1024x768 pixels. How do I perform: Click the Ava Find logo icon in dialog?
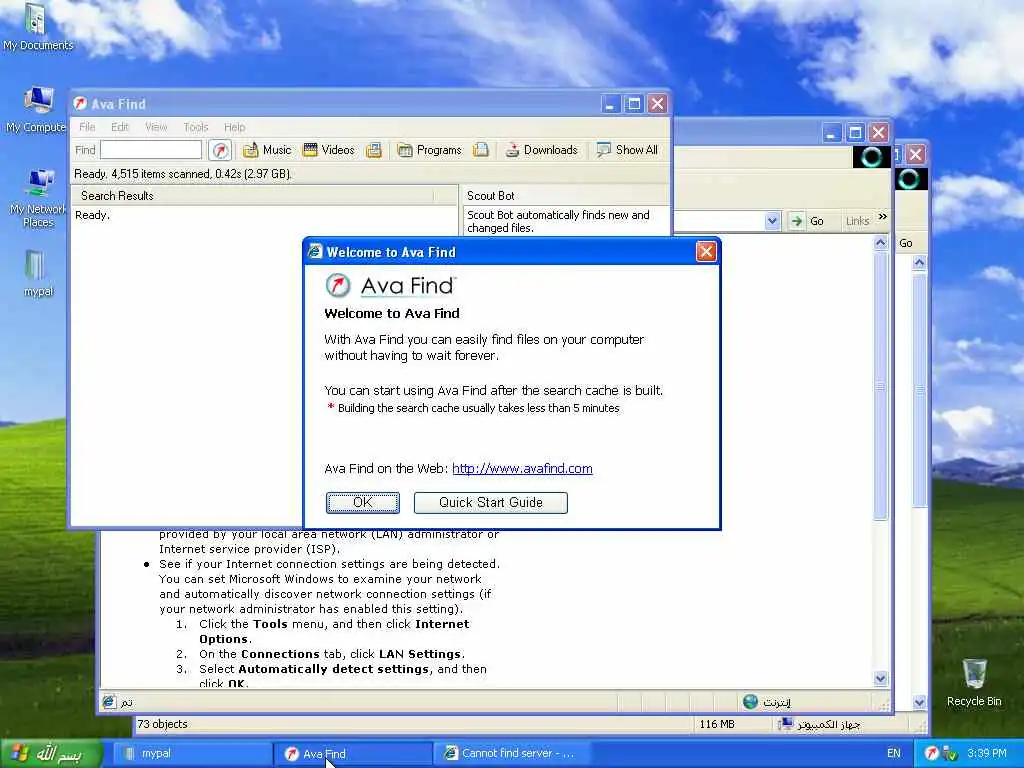[x=338, y=285]
